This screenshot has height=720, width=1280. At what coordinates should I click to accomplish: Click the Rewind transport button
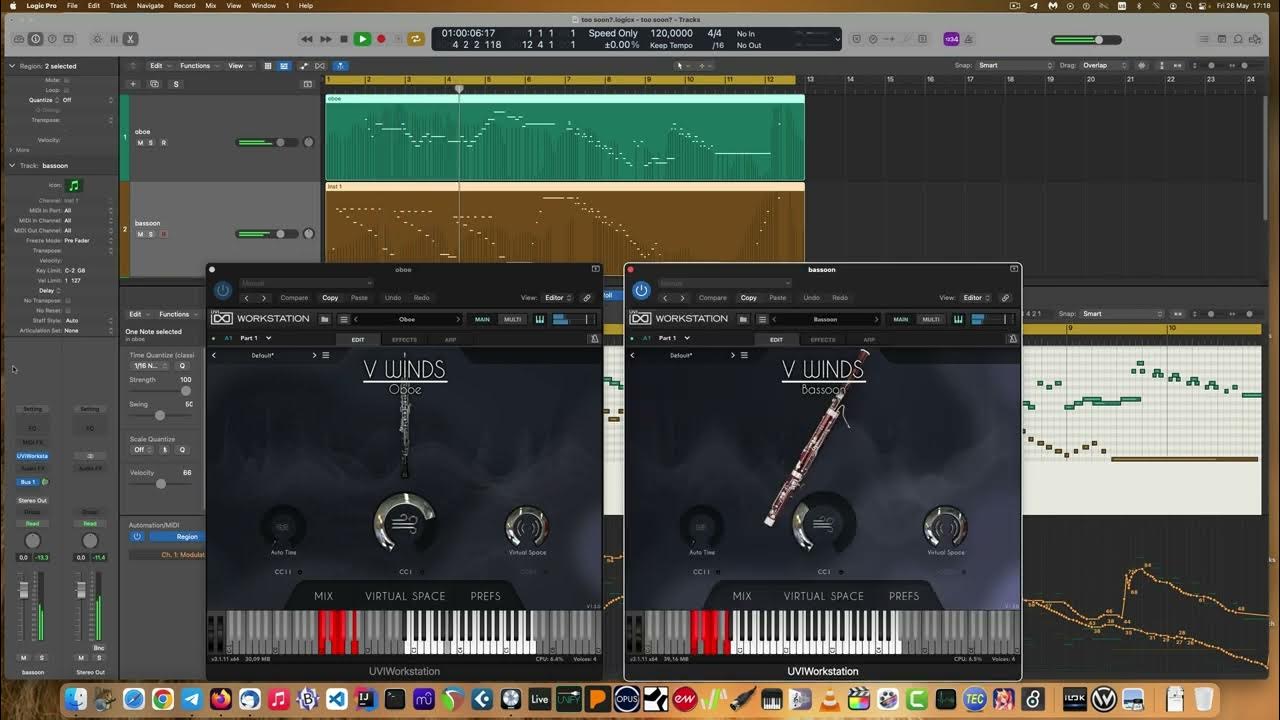(x=307, y=39)
